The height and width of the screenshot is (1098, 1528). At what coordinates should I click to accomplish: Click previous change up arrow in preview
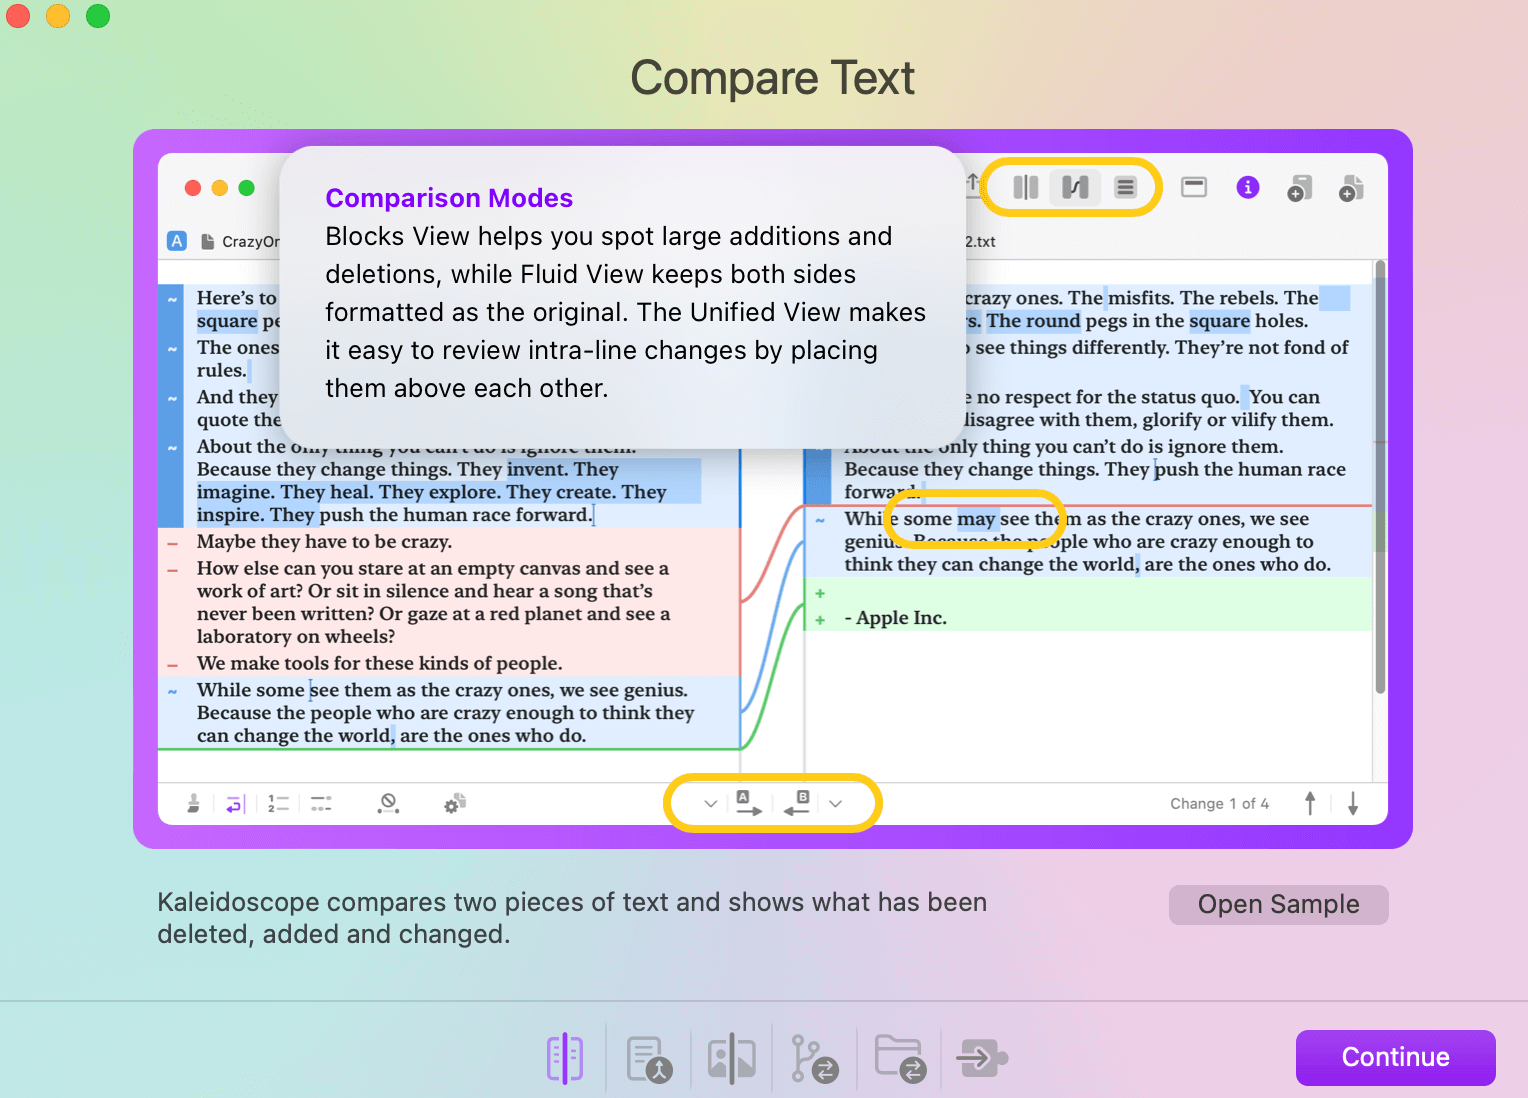[1310, 803]
